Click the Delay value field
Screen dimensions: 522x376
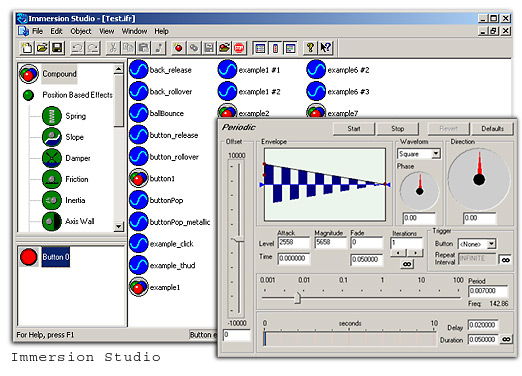[483, 325]
